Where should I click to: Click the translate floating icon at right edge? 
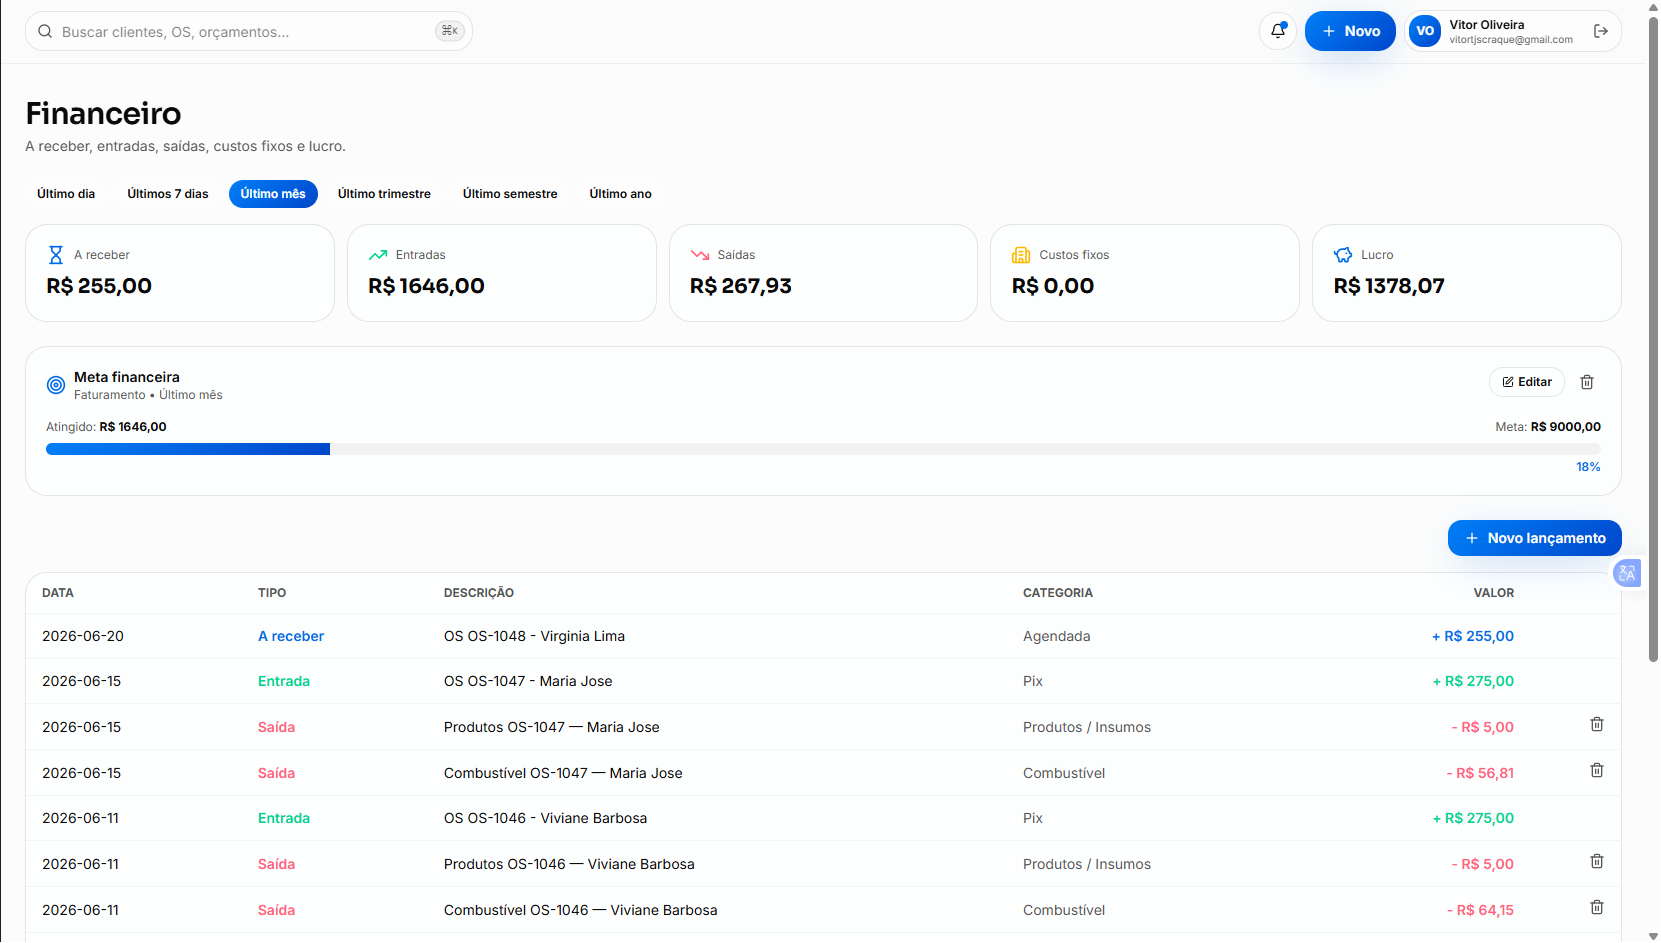[1627, 573]
